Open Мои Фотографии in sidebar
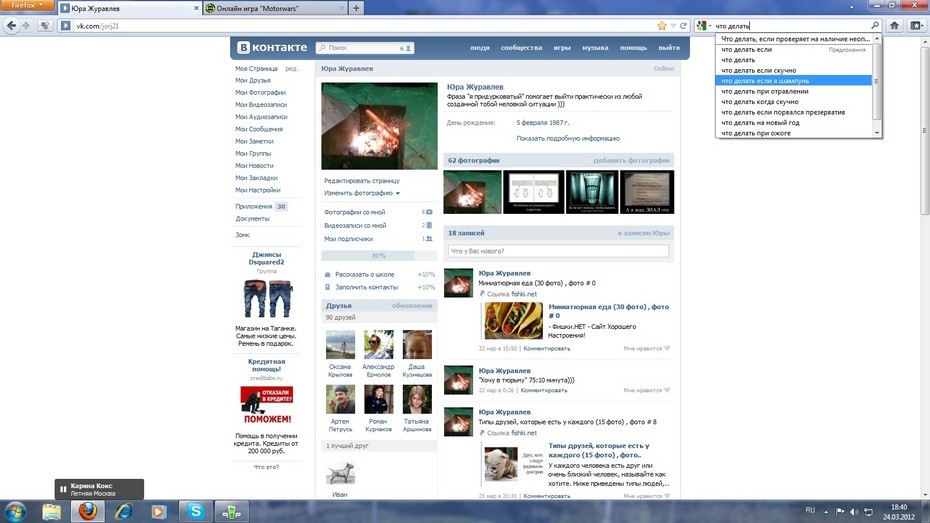930x523 pixels. [x=260, y=93]
